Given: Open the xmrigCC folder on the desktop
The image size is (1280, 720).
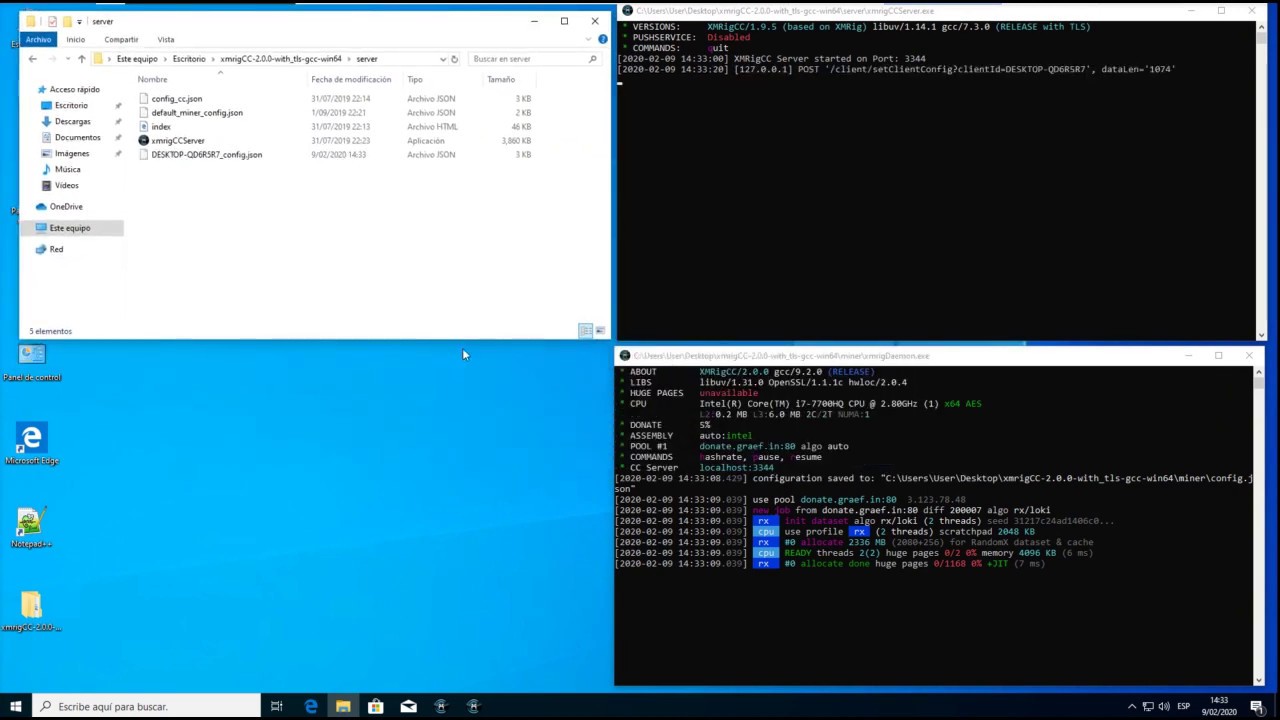Looking at the screenshot, I should click(31, 611).
